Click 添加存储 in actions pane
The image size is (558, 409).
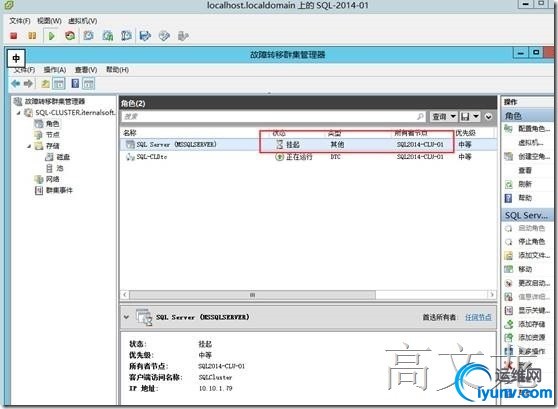click(x=531, y=324)
